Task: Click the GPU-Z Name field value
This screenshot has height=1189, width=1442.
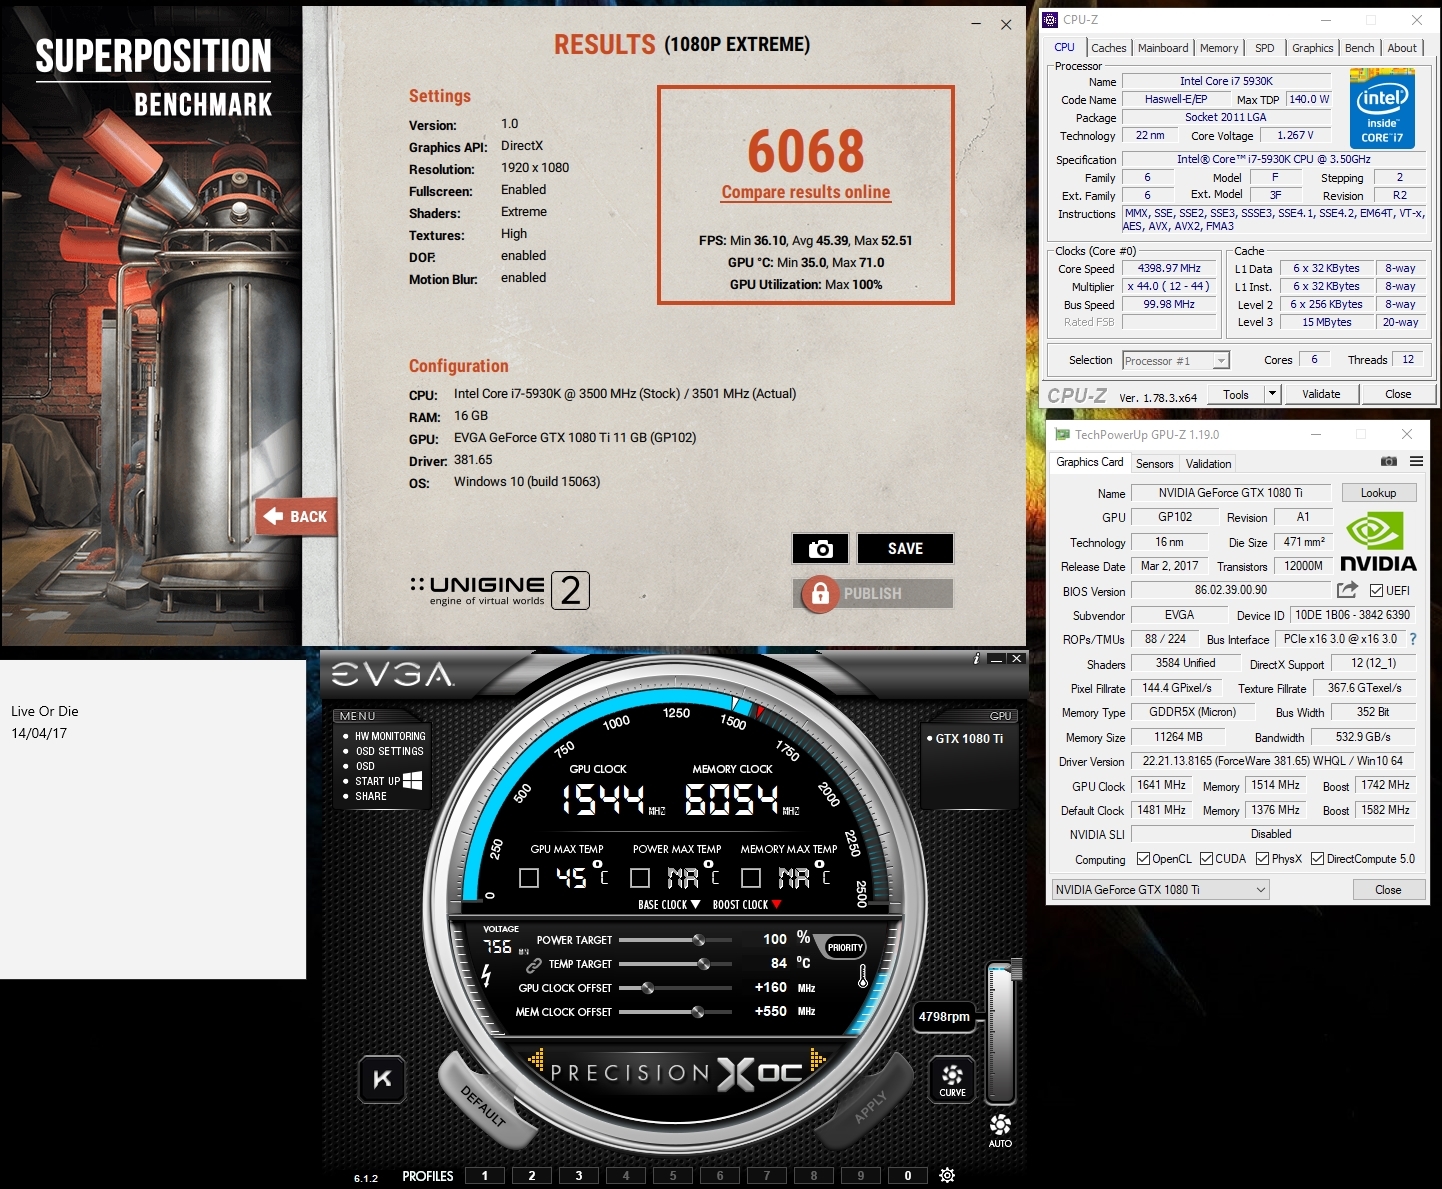Action: [1231, 493]
